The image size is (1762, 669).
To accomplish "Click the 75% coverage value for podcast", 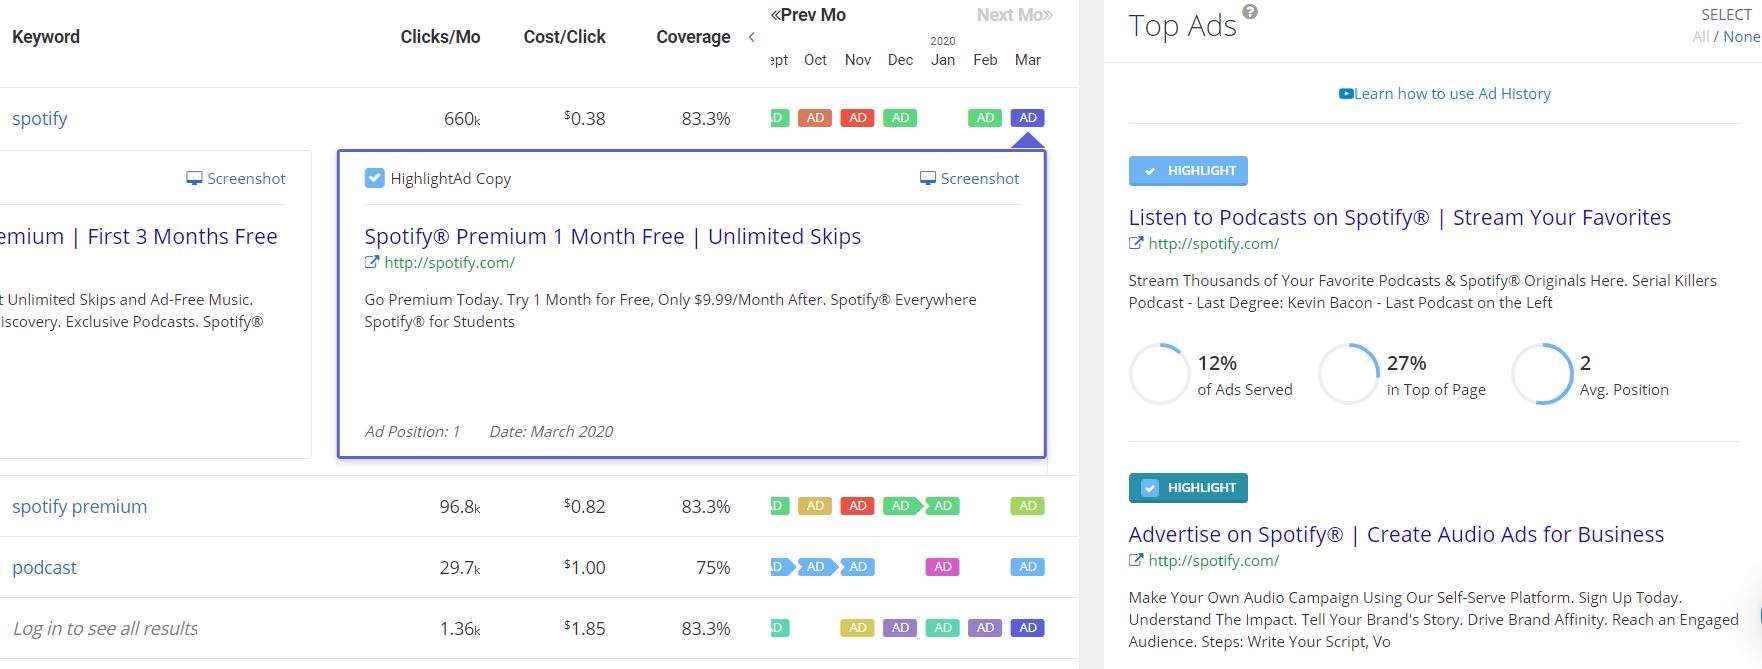I will (713, 567).
